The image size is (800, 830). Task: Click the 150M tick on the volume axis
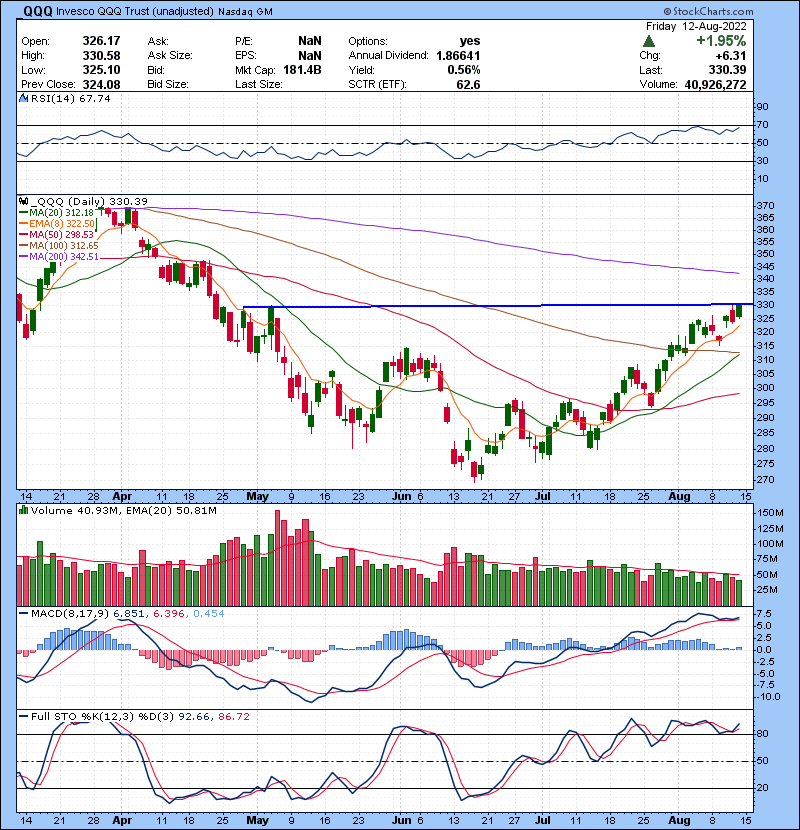[x=770, y=512]
